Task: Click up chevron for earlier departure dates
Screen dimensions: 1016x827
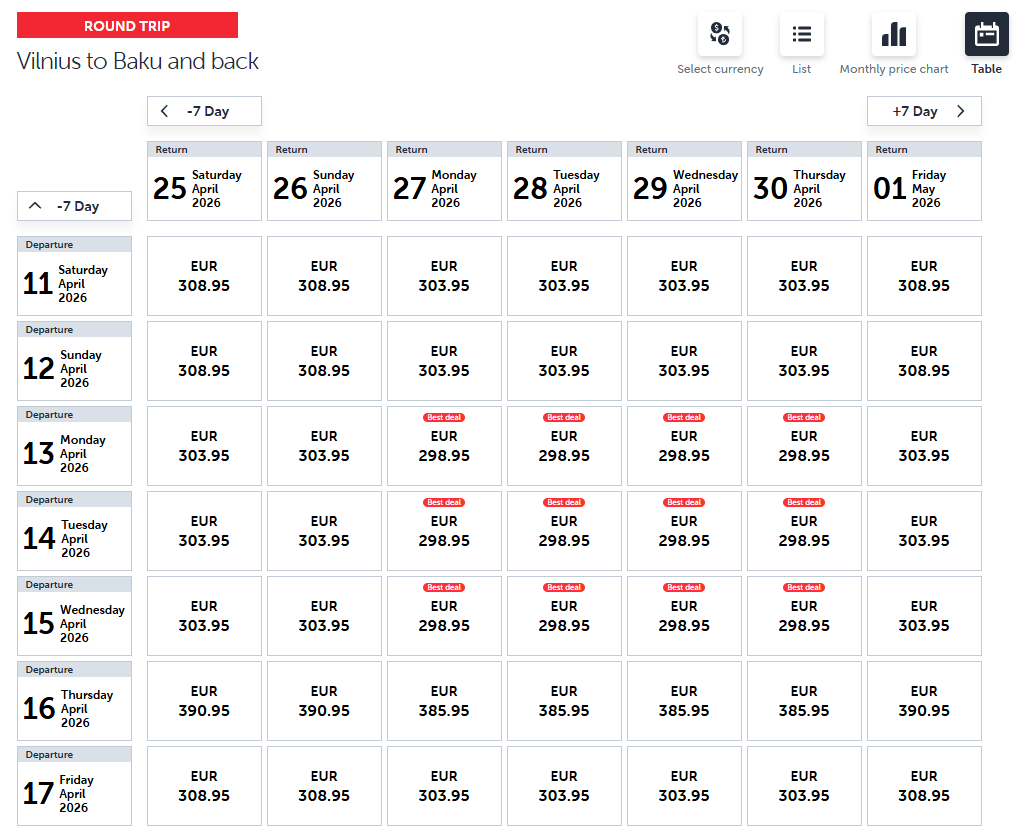Action: (x=36, y=206)
